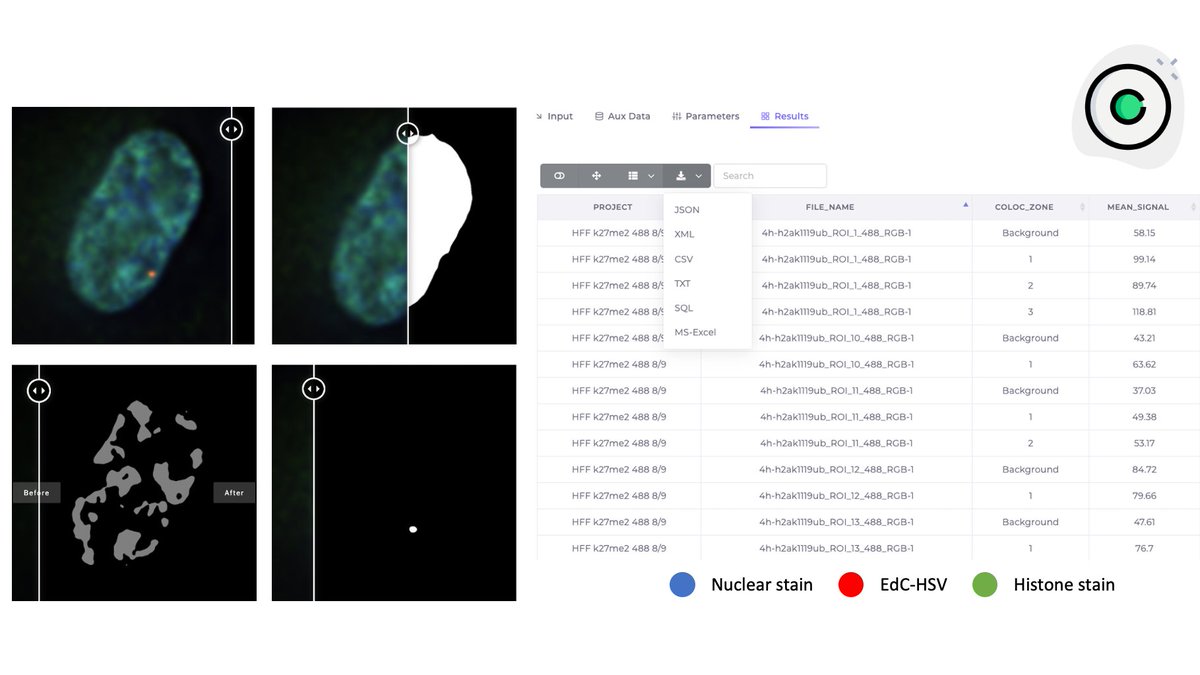Viewport: 1200px width, 675px height.
Task: Click the 76.7 mean signal cell
Action: [1144, 548]
